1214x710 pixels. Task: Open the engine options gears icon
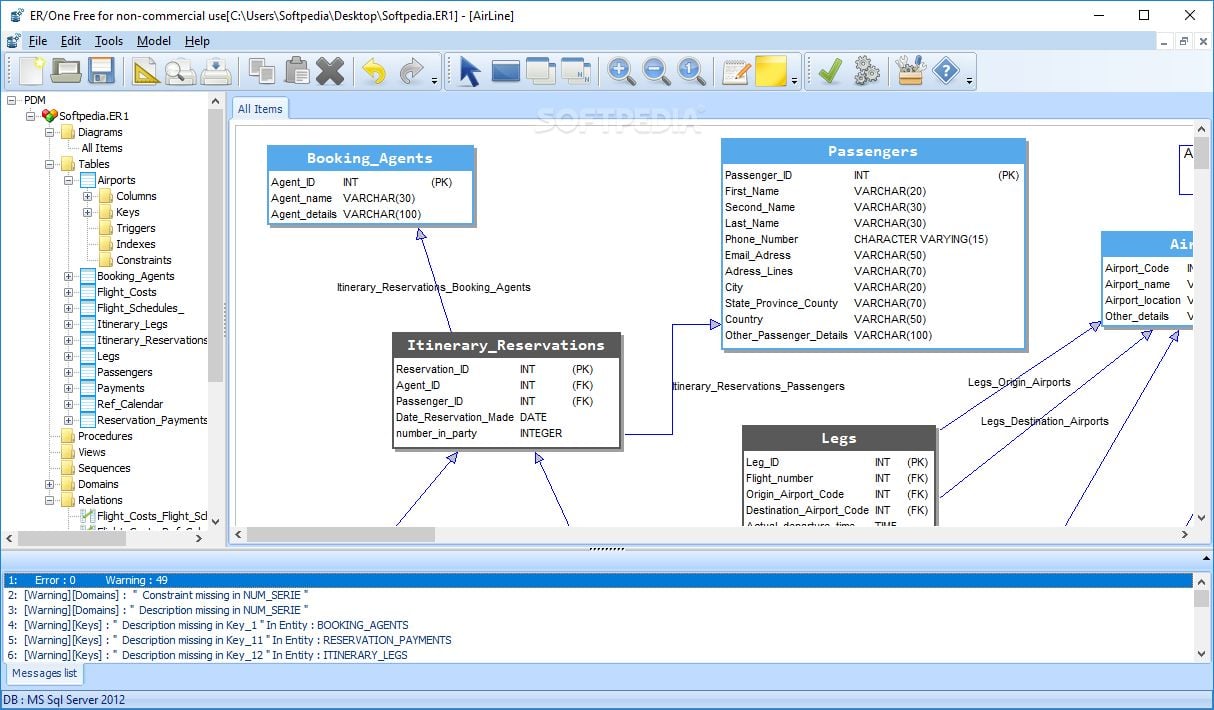point(866,71)
